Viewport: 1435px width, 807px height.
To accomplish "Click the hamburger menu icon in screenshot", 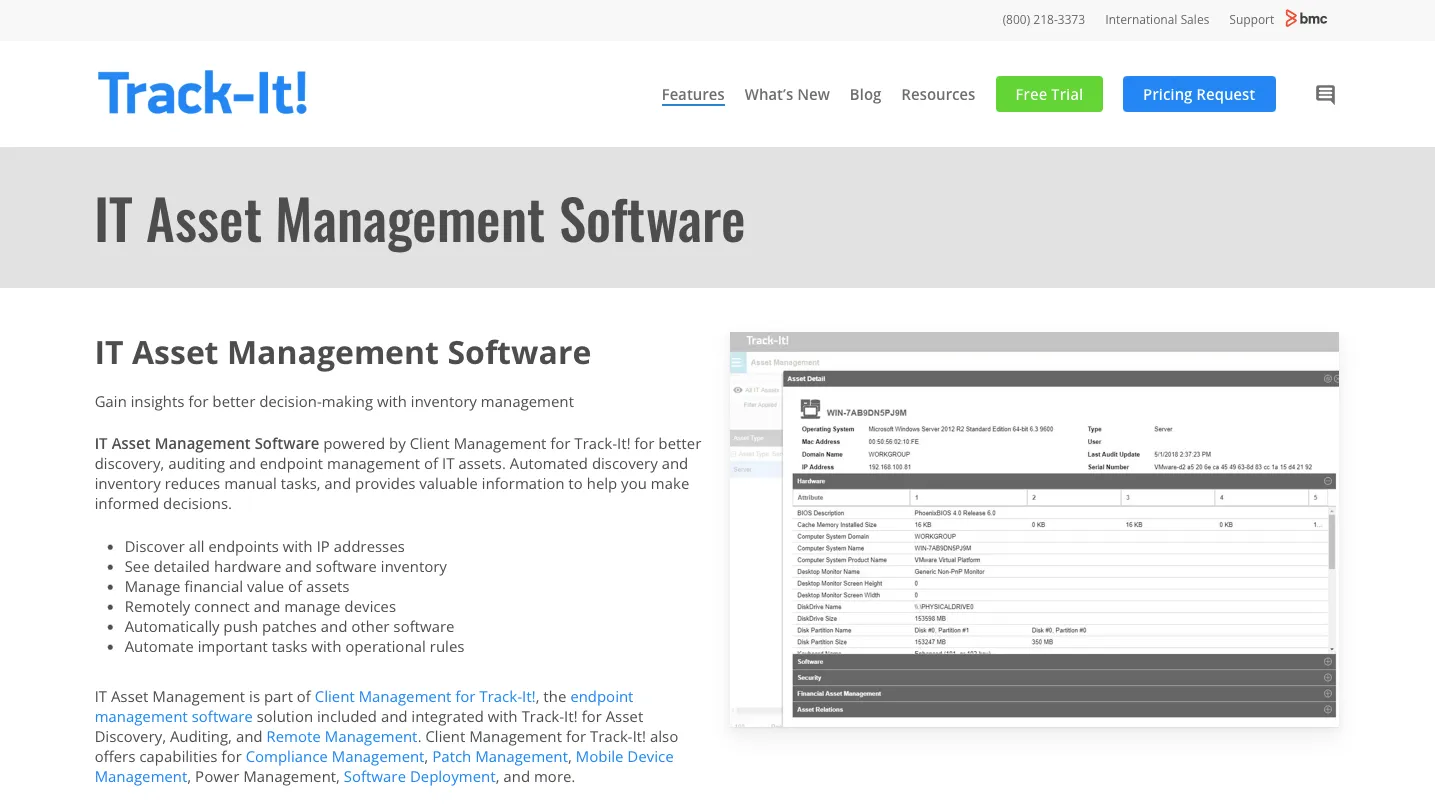I will [738, 362].
